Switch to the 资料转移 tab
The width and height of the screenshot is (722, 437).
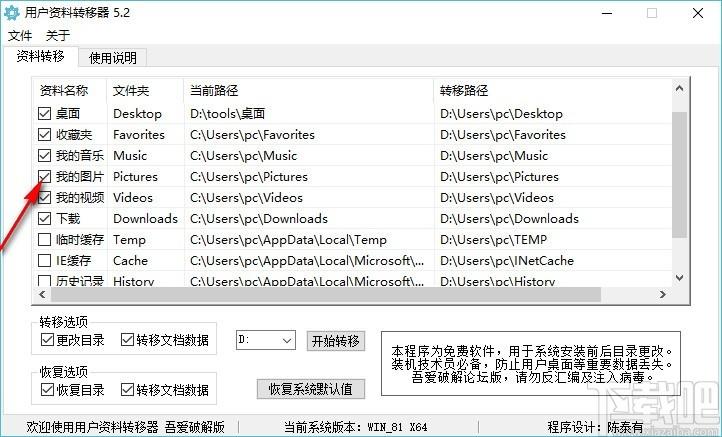41,57
